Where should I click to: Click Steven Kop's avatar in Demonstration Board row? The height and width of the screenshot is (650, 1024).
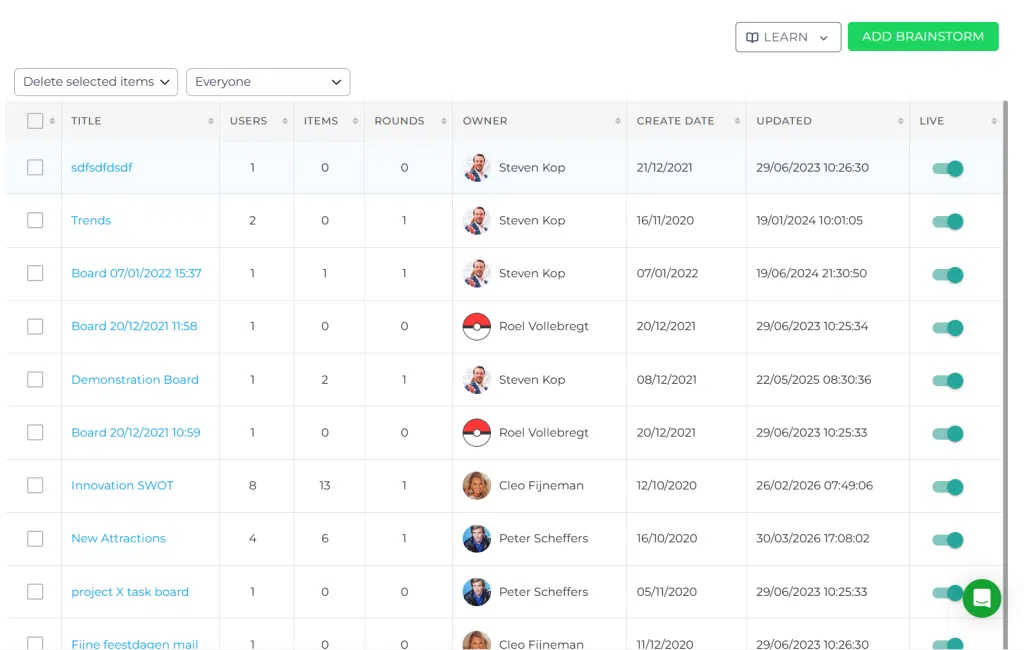coord(477,380)
